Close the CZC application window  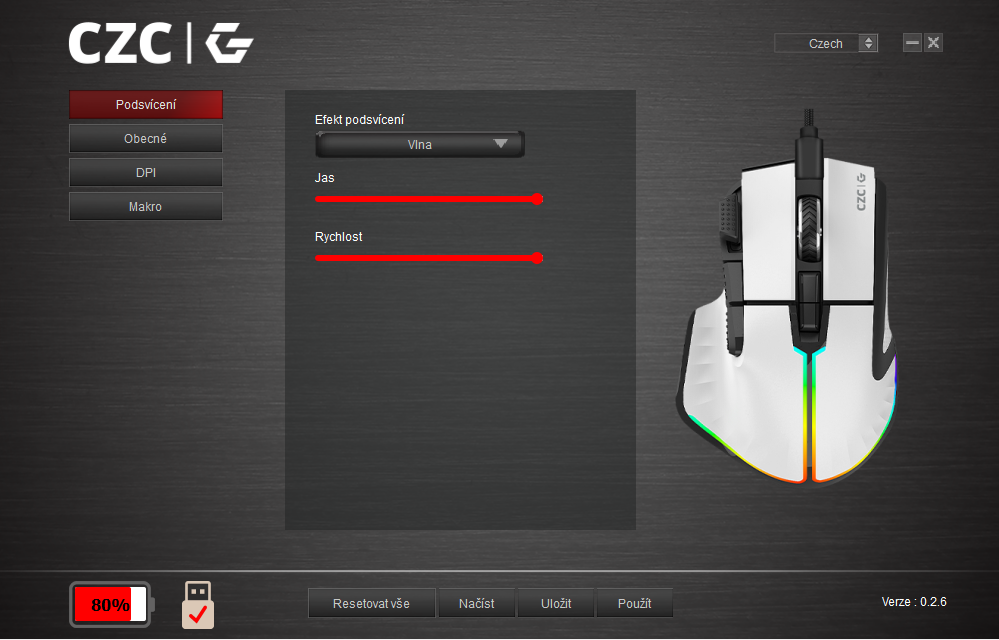coord(933,43)
